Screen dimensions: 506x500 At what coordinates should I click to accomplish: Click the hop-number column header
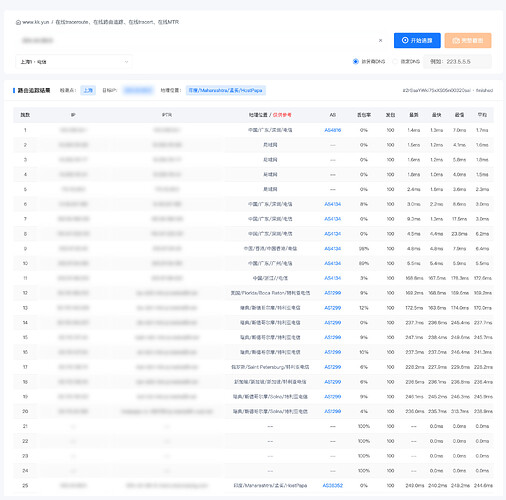pos(25,115)
